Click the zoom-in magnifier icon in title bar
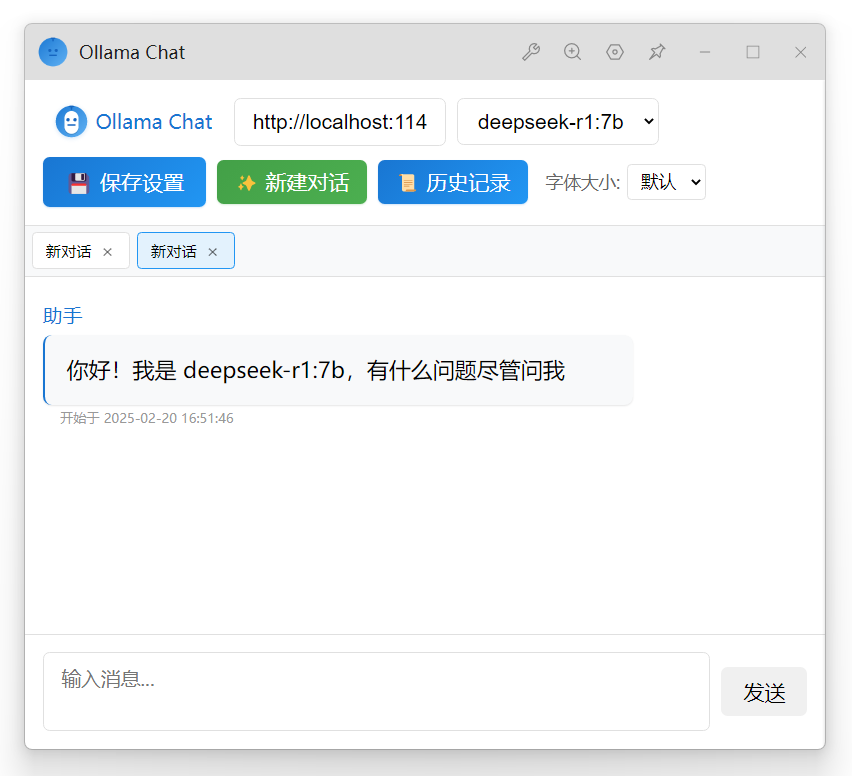The image size is (852, 776). pyautogui.click(x=573, y=52)
